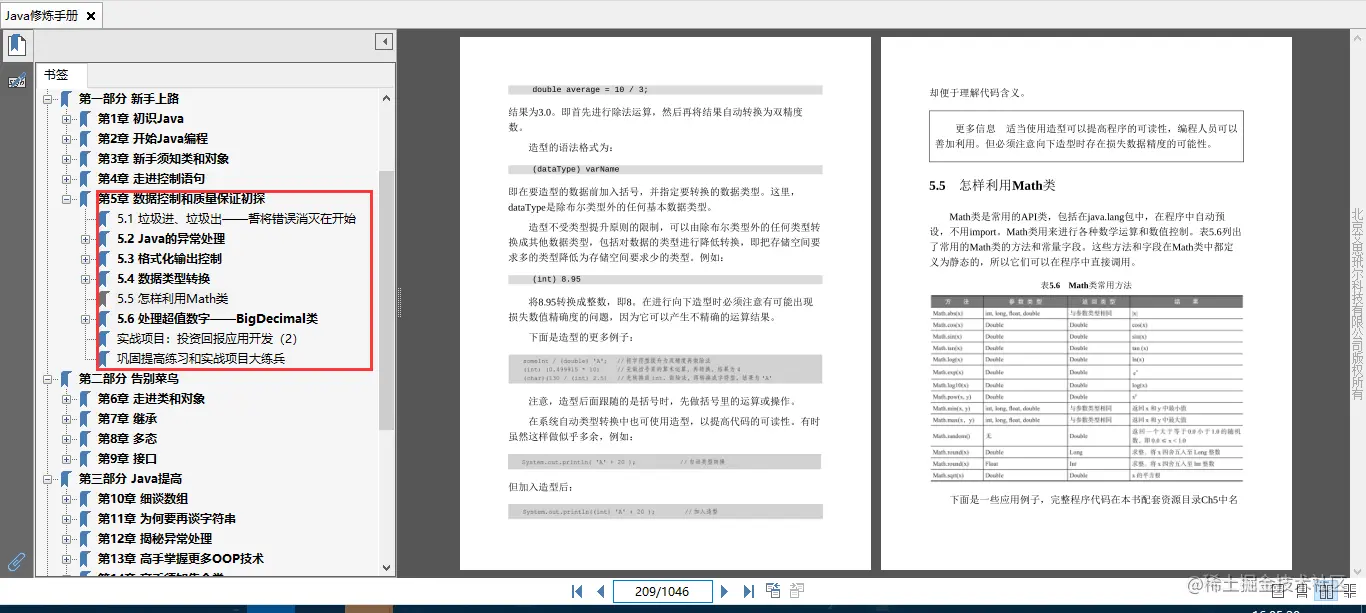Jump to the first page icon

577,591
